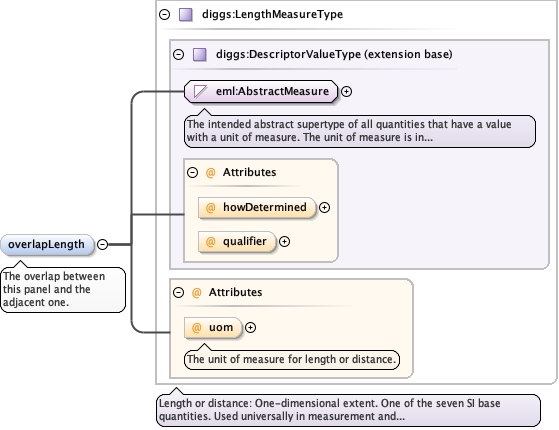Select the howDetermined attribute node
This screenshot has width=559, height=430.
[257, 208]
